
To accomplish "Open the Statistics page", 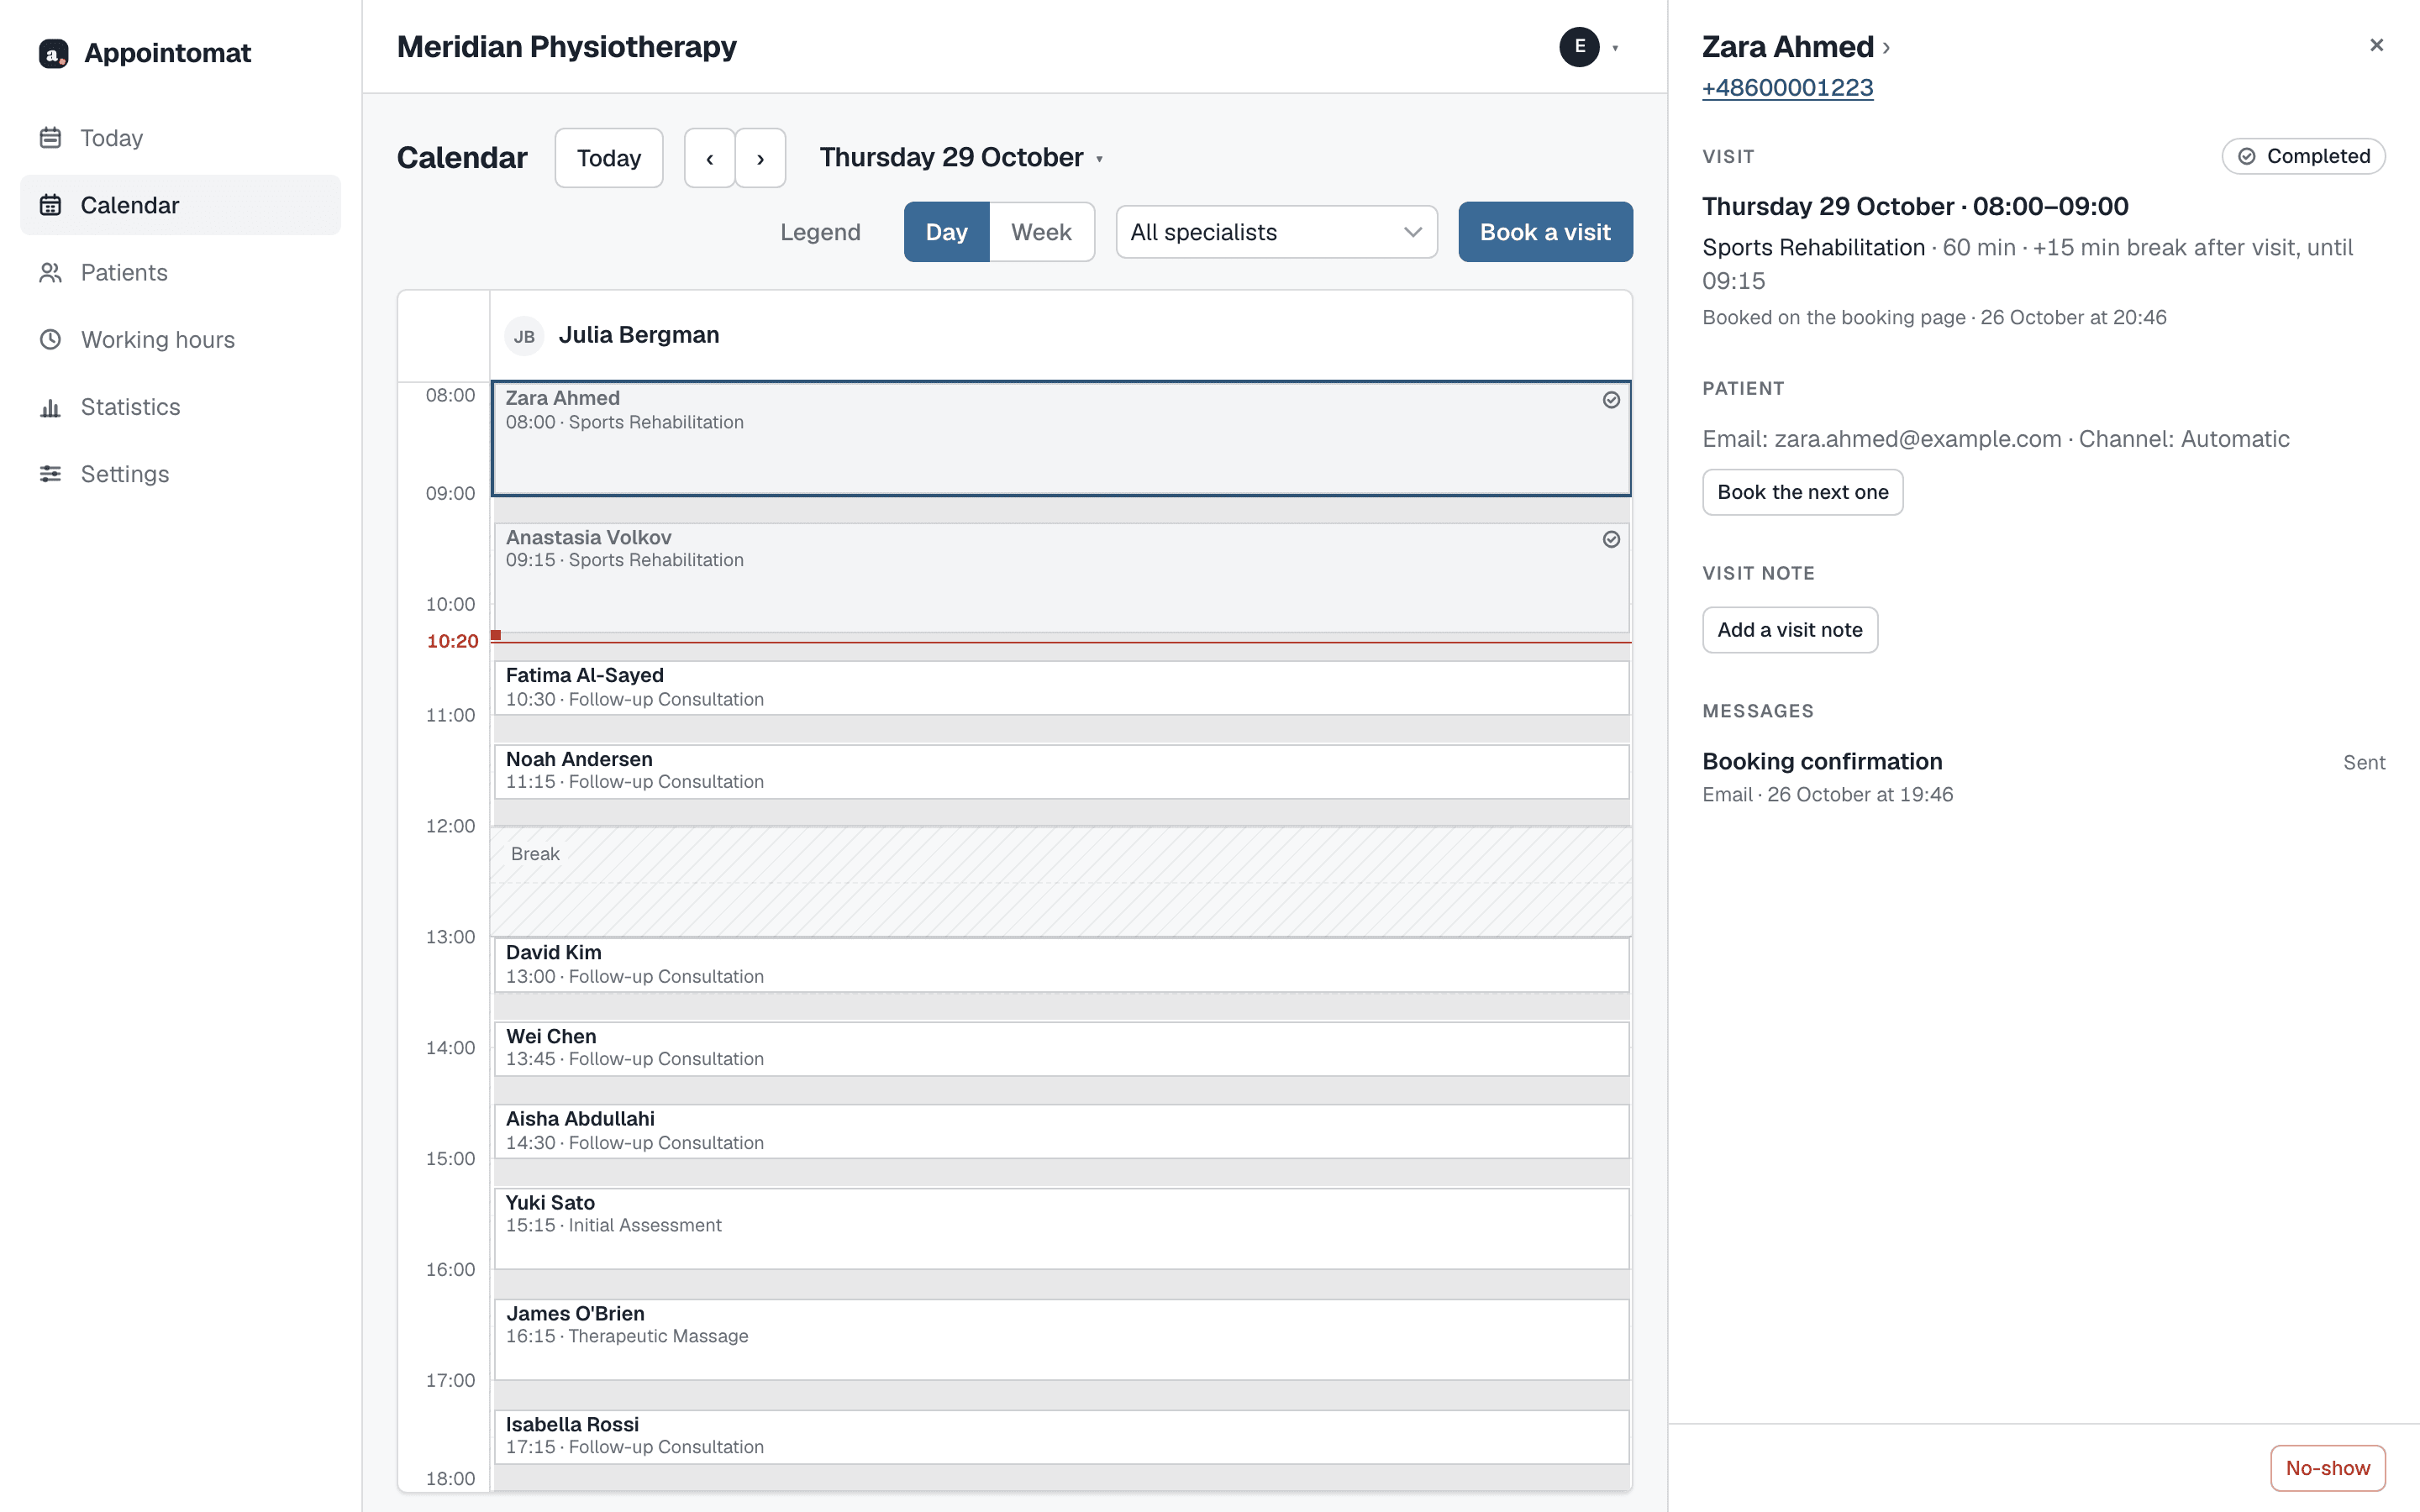I will [180, 407].
